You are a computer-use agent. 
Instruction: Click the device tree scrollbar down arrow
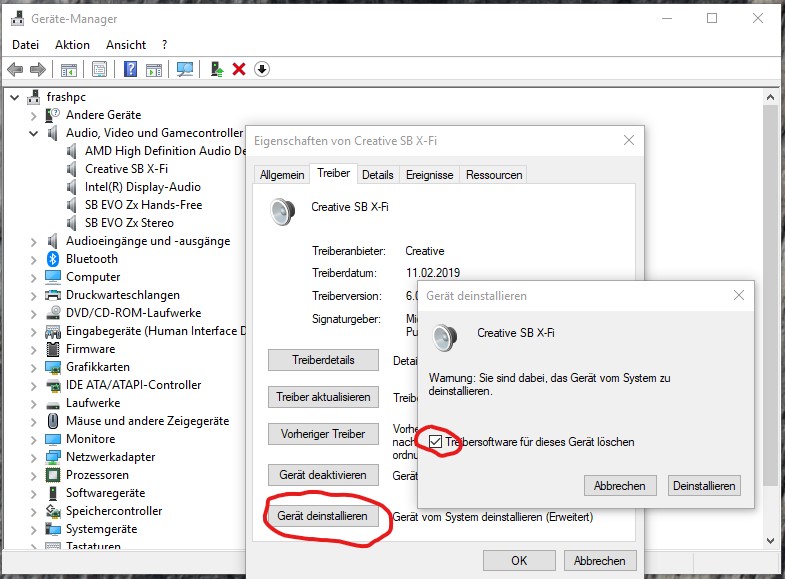pos(770,540)
